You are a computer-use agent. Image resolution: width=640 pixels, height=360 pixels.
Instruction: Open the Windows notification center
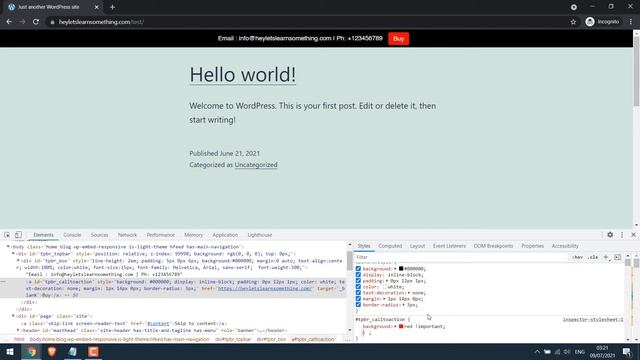coord(627,351)
